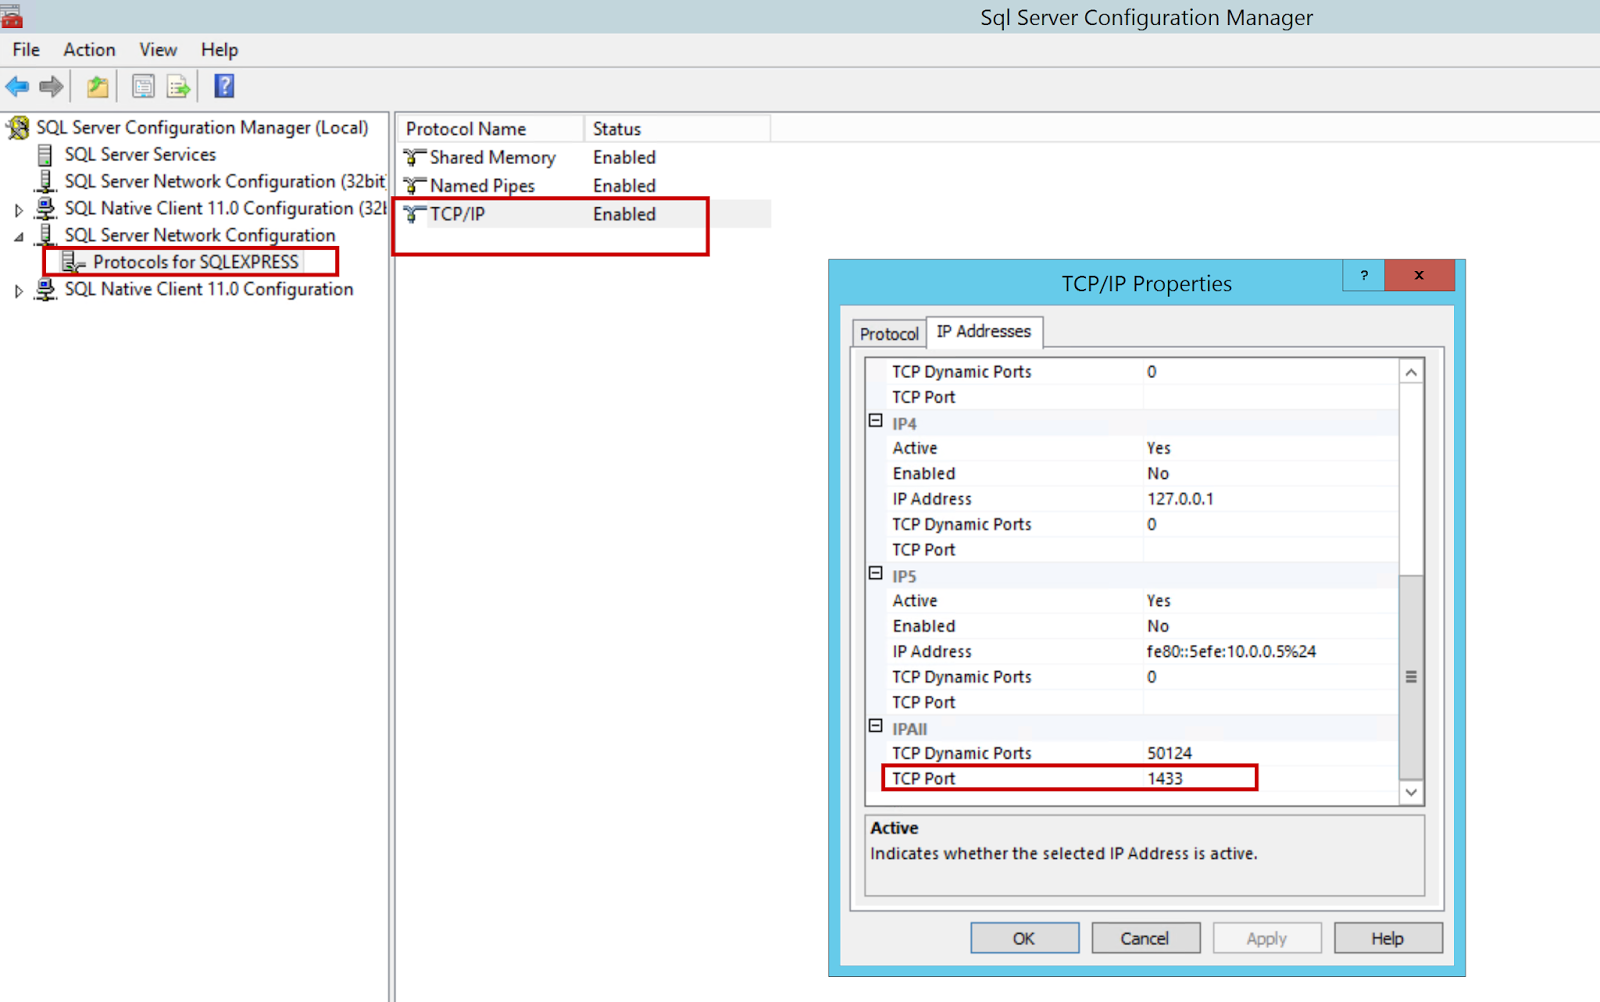Click the Protocol Name column header

pos(491,129)
